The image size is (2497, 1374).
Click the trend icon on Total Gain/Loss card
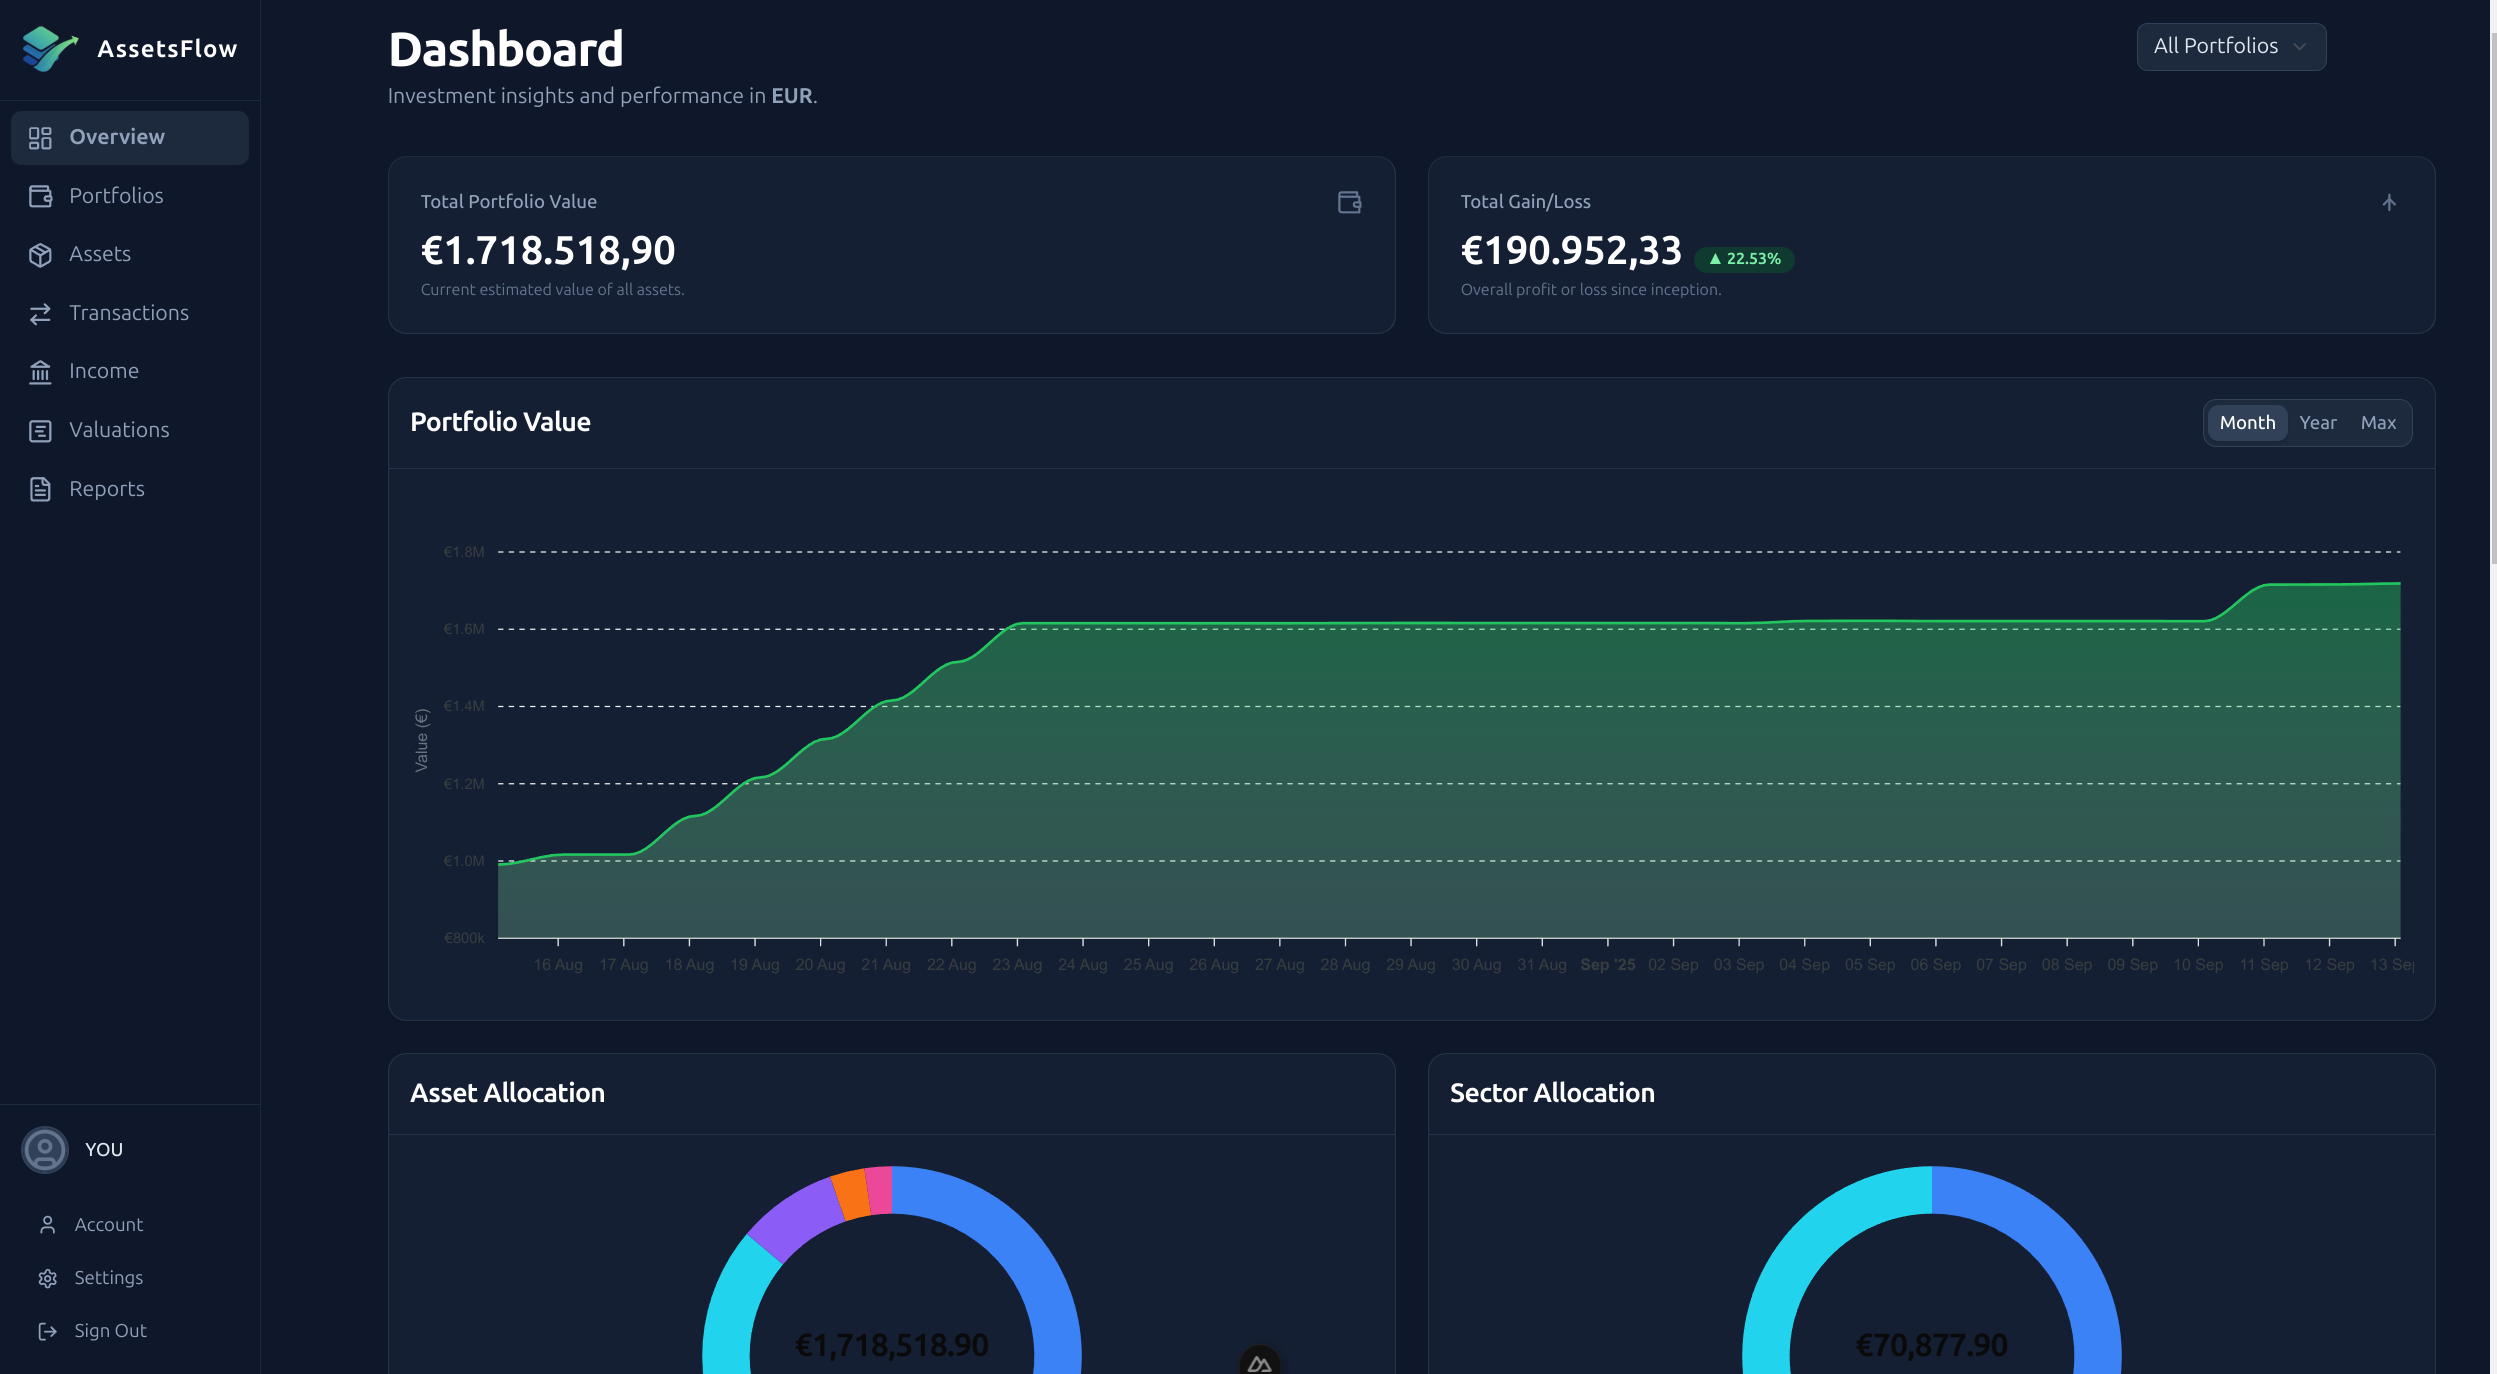[x=2389, y=202]
